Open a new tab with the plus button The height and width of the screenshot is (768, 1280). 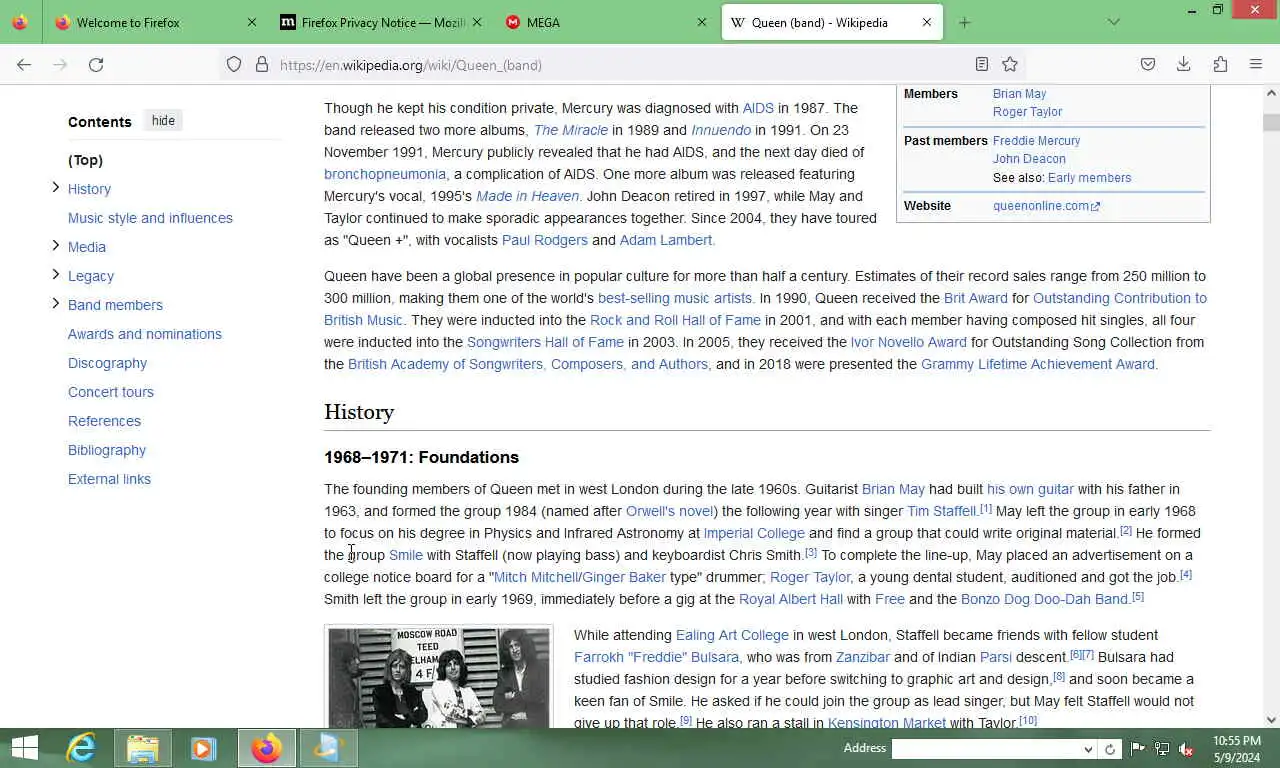pyautogui.click(x=964, y=22)
